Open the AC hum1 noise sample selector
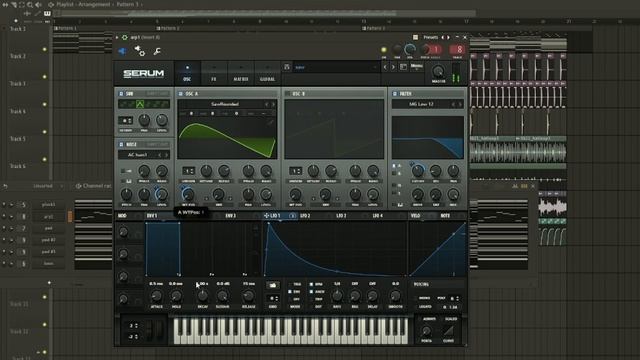The width and height of the screenshot is (640, 360). tap(138, 155)
